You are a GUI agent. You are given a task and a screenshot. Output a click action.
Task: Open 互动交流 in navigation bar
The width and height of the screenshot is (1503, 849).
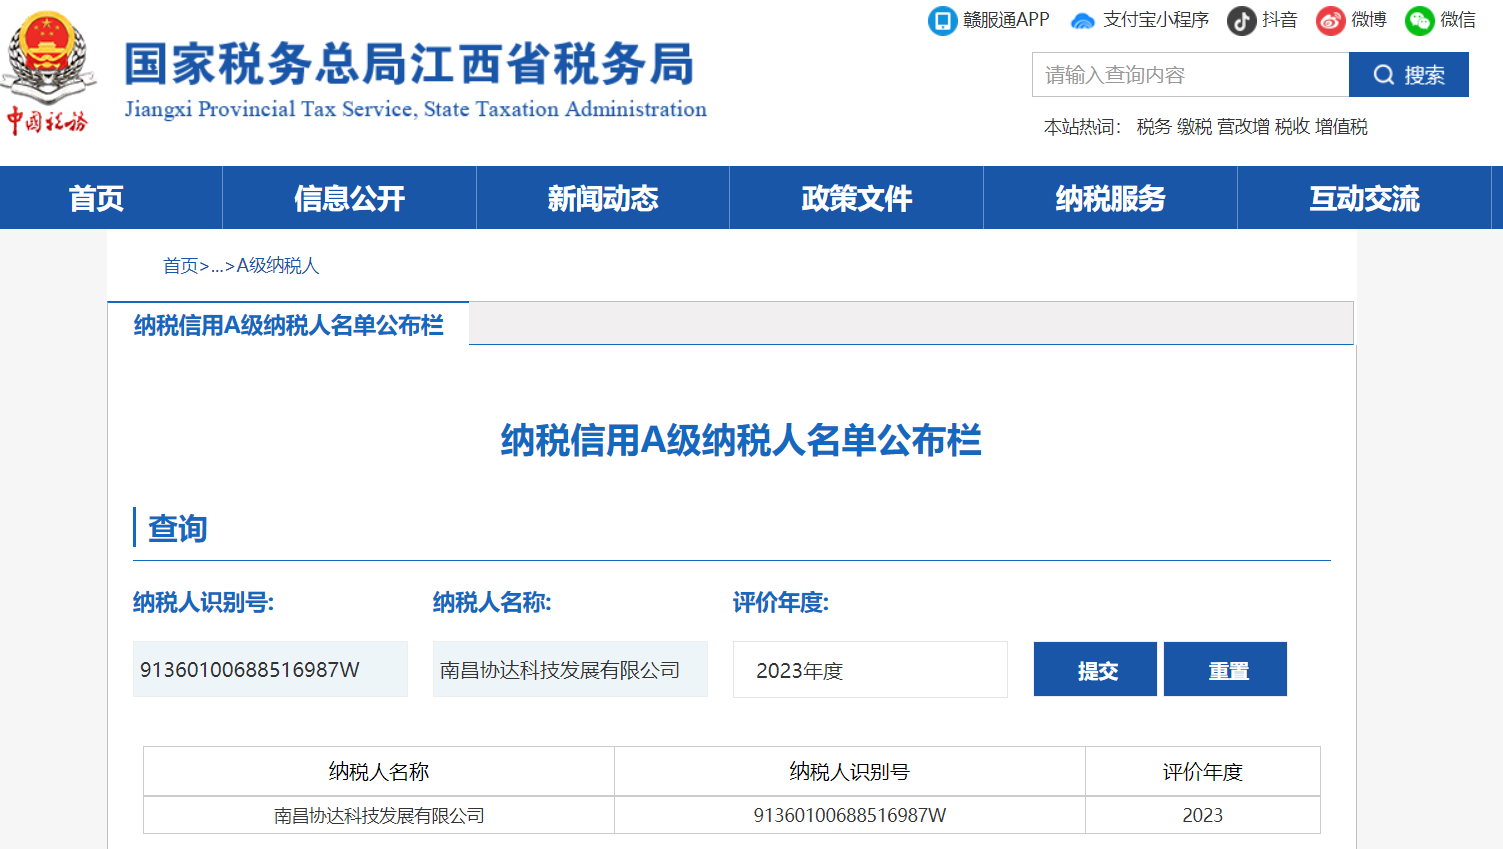click(1364, 198)
